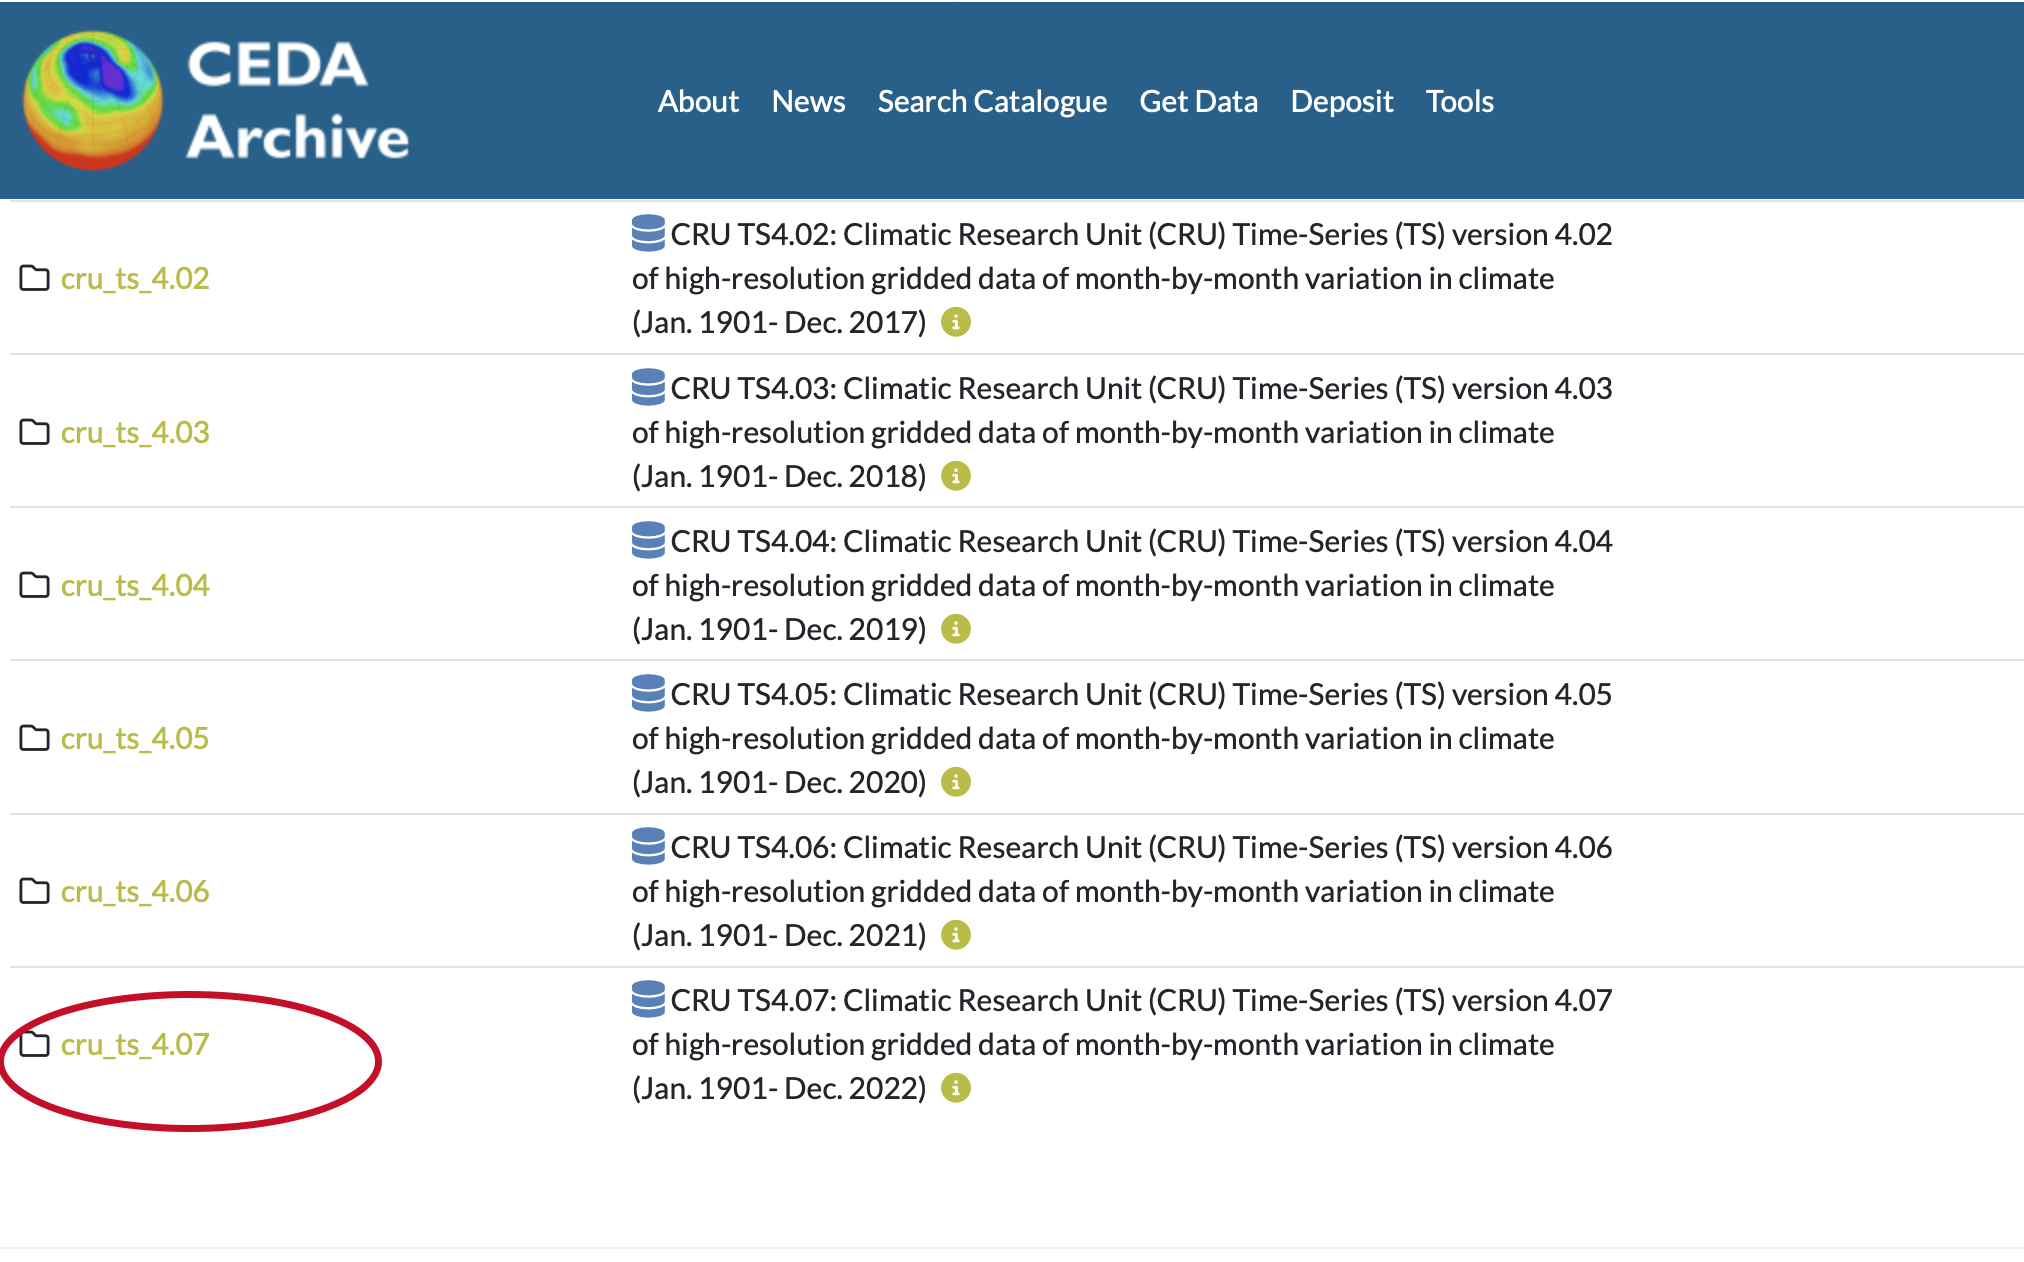Open the About menu item
This screenshot has height=1262, width=2024.
[x=698, y=101]
